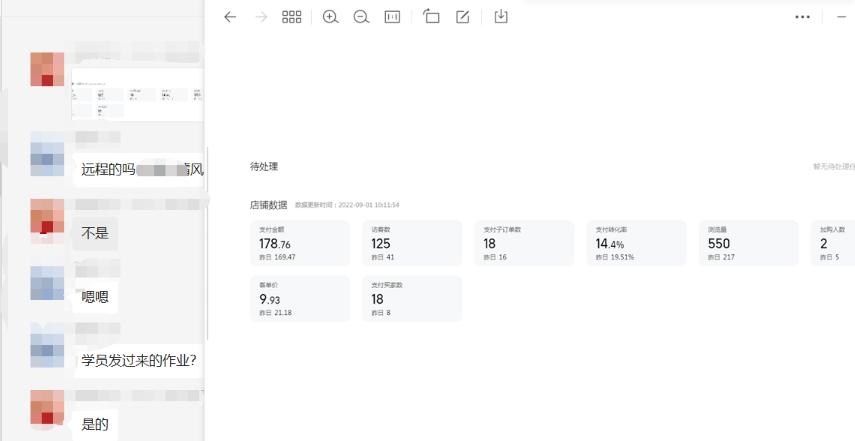Open the three-dot more options menu
Screen dimensions: 855x441
pos(802,17)
